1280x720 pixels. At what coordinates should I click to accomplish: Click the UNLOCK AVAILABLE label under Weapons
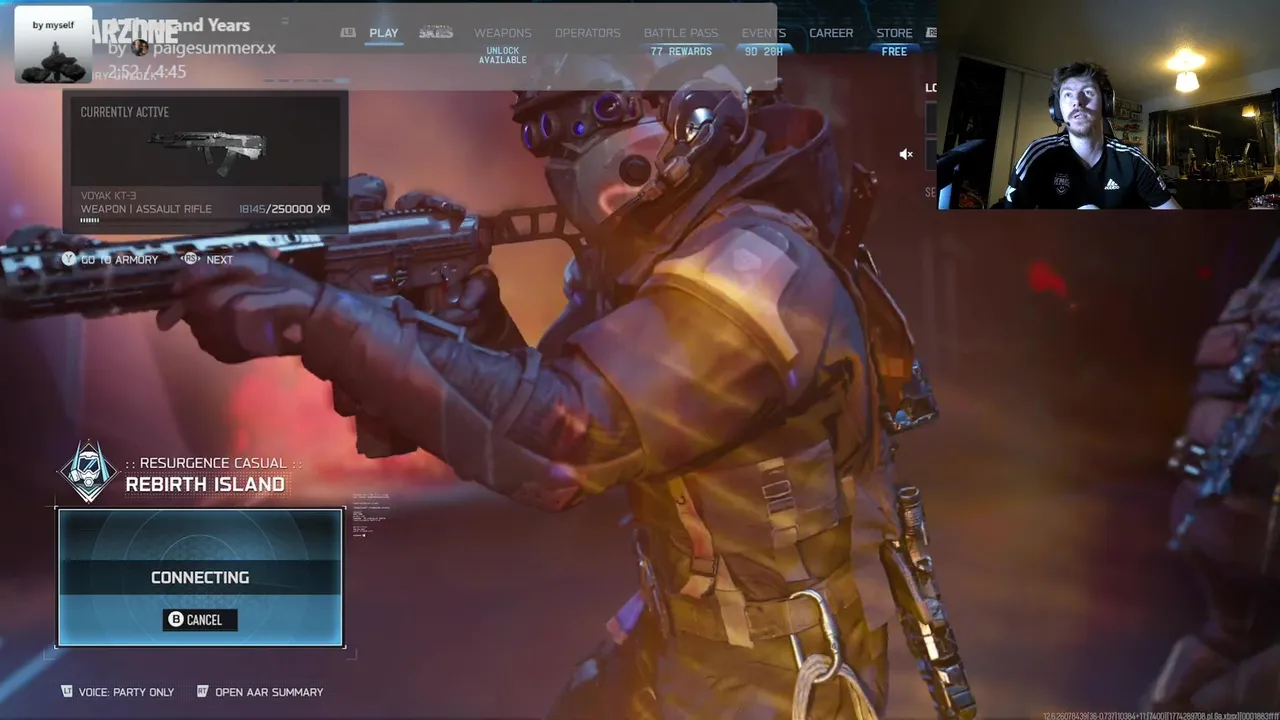[x=502, y=55]
